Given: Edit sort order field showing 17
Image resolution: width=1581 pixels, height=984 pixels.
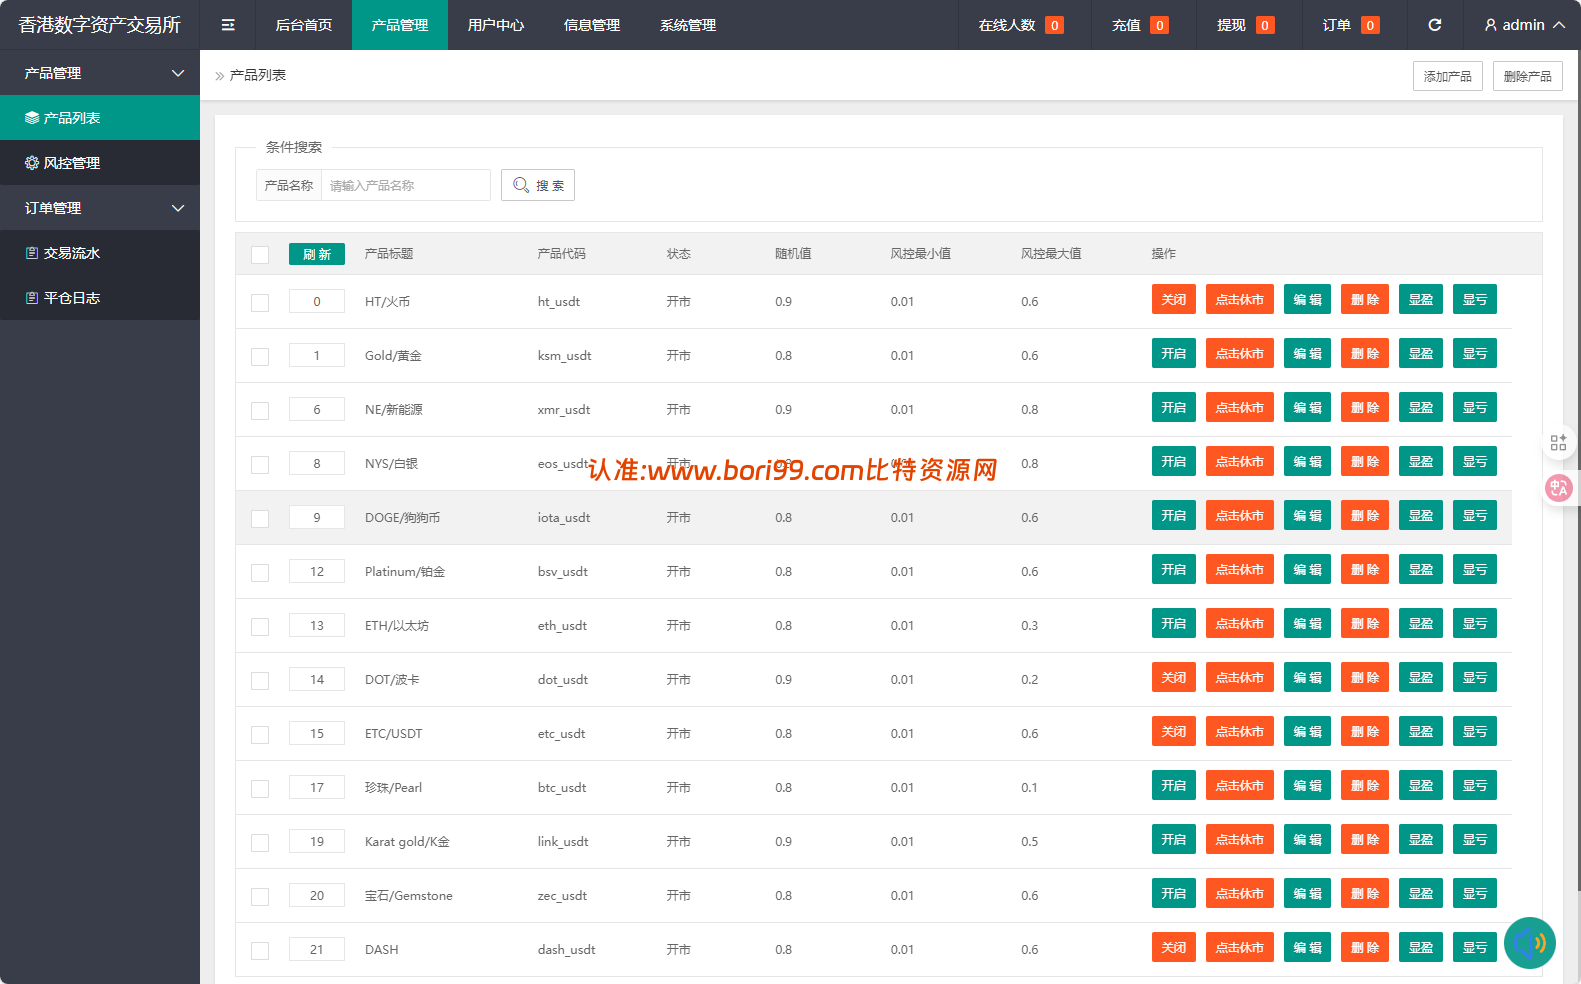Looking at the screenshot, I should point(317,787).
